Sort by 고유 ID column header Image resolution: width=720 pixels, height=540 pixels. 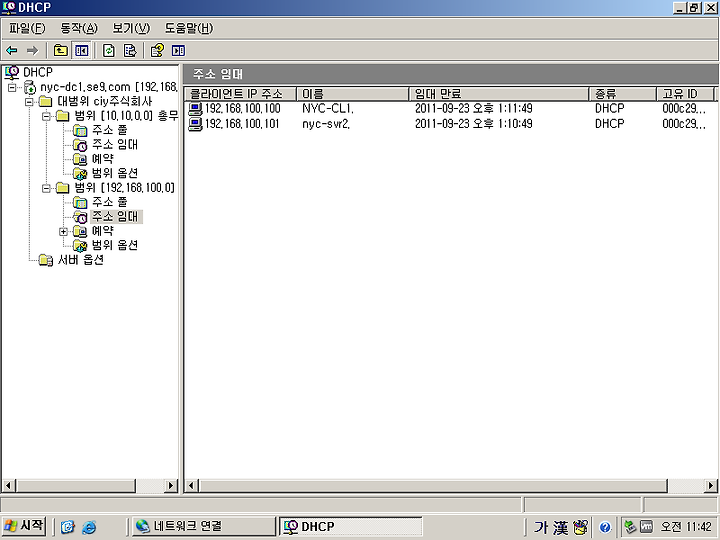[685, 94]
